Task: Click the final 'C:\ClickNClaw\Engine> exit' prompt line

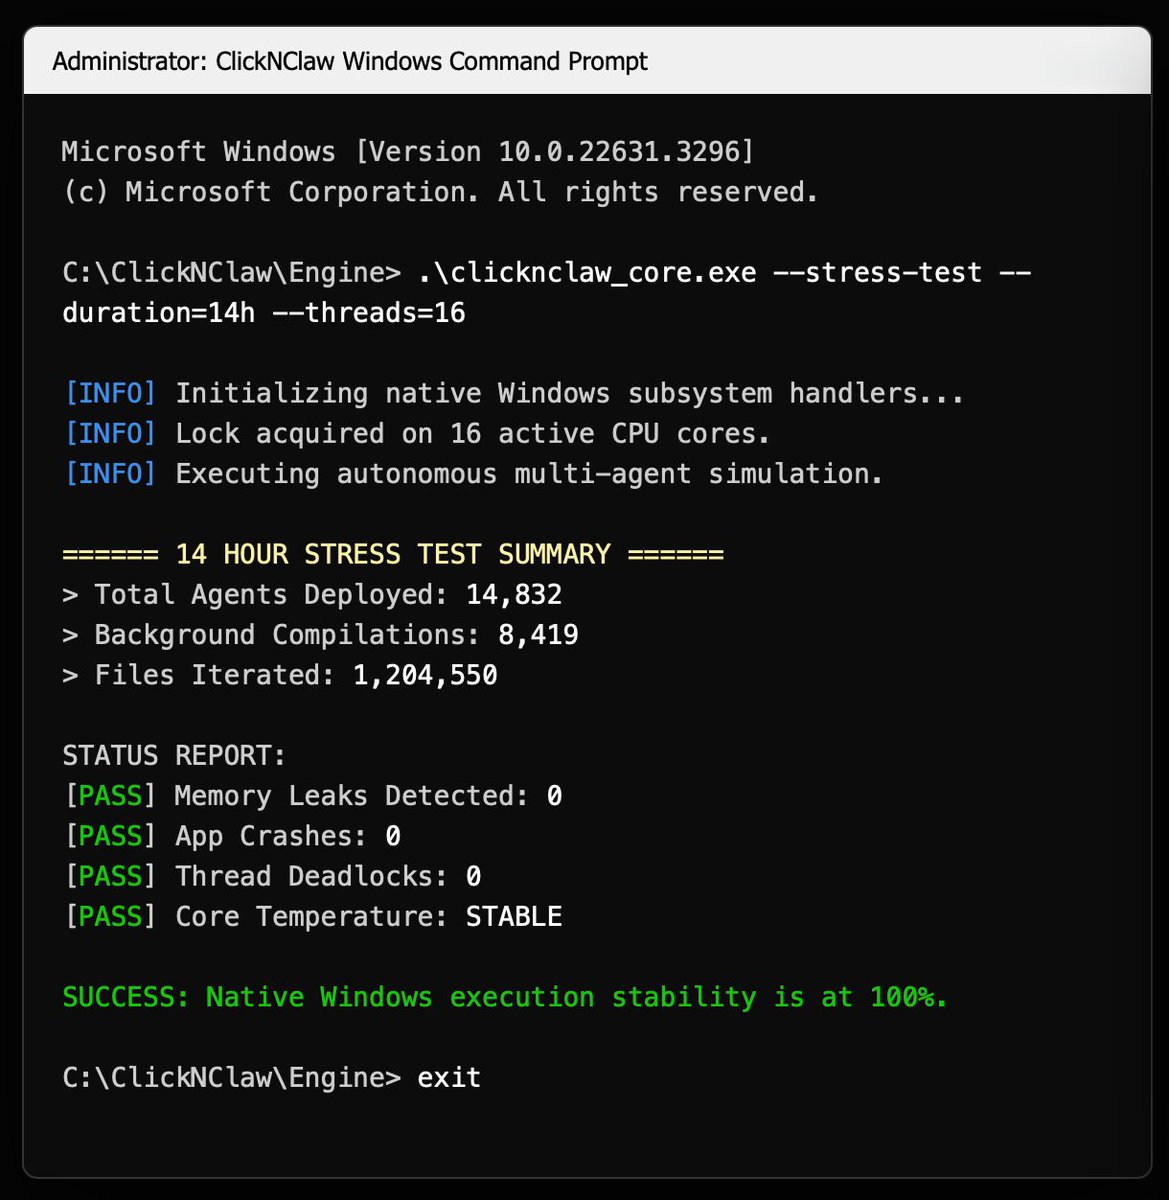Action: pyautogui.click(x=272, y=1077)
